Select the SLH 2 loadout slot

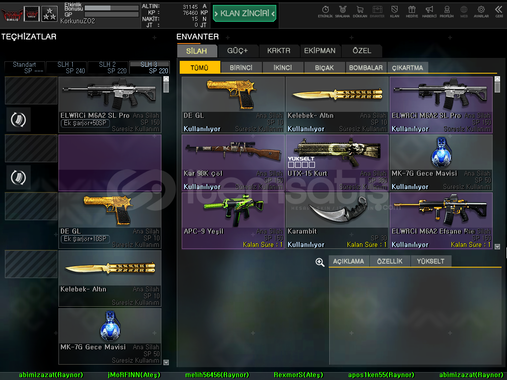[107, 67]
